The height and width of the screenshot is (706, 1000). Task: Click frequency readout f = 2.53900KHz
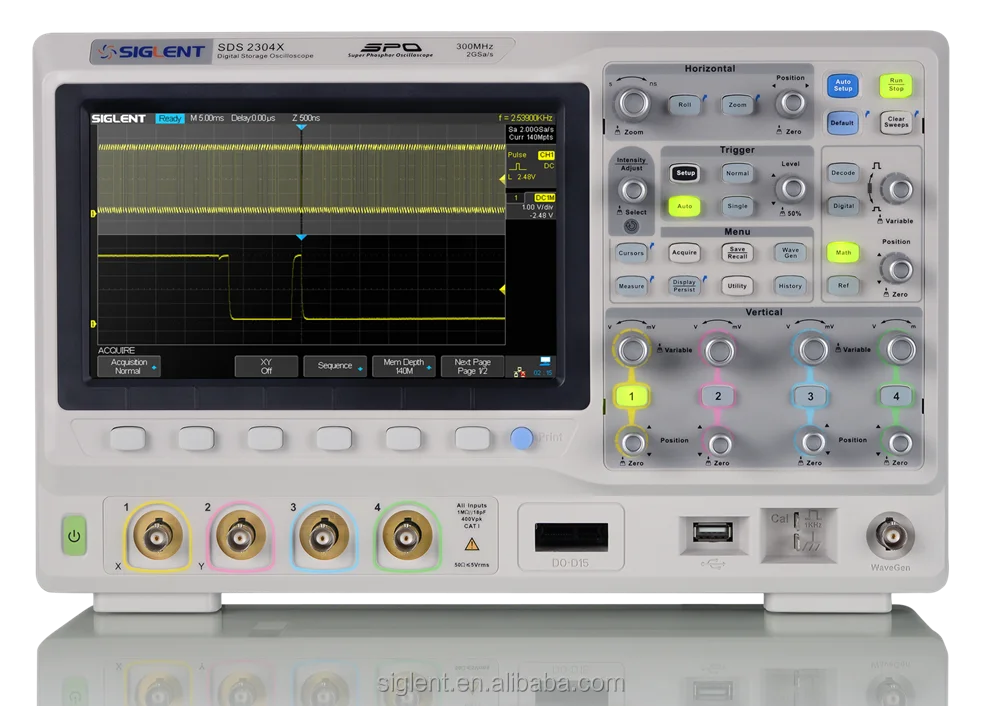(526, 118)
